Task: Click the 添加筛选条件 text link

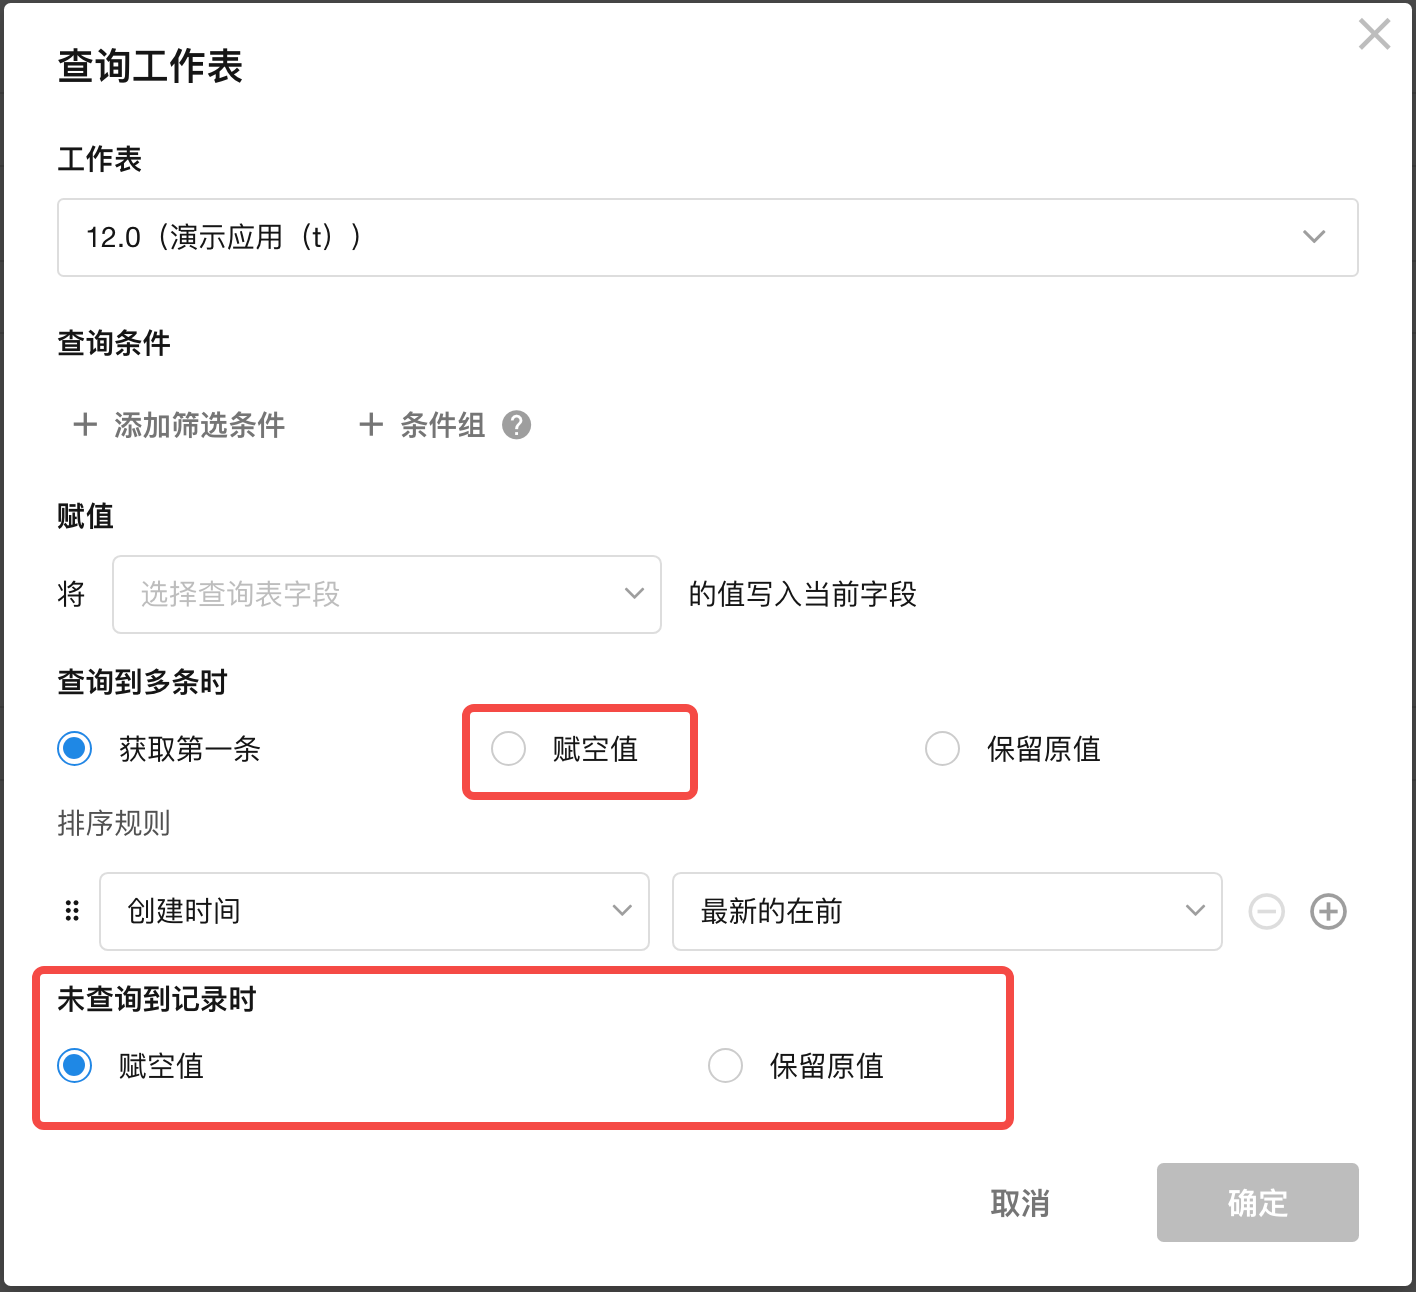Action: [199, 425]
